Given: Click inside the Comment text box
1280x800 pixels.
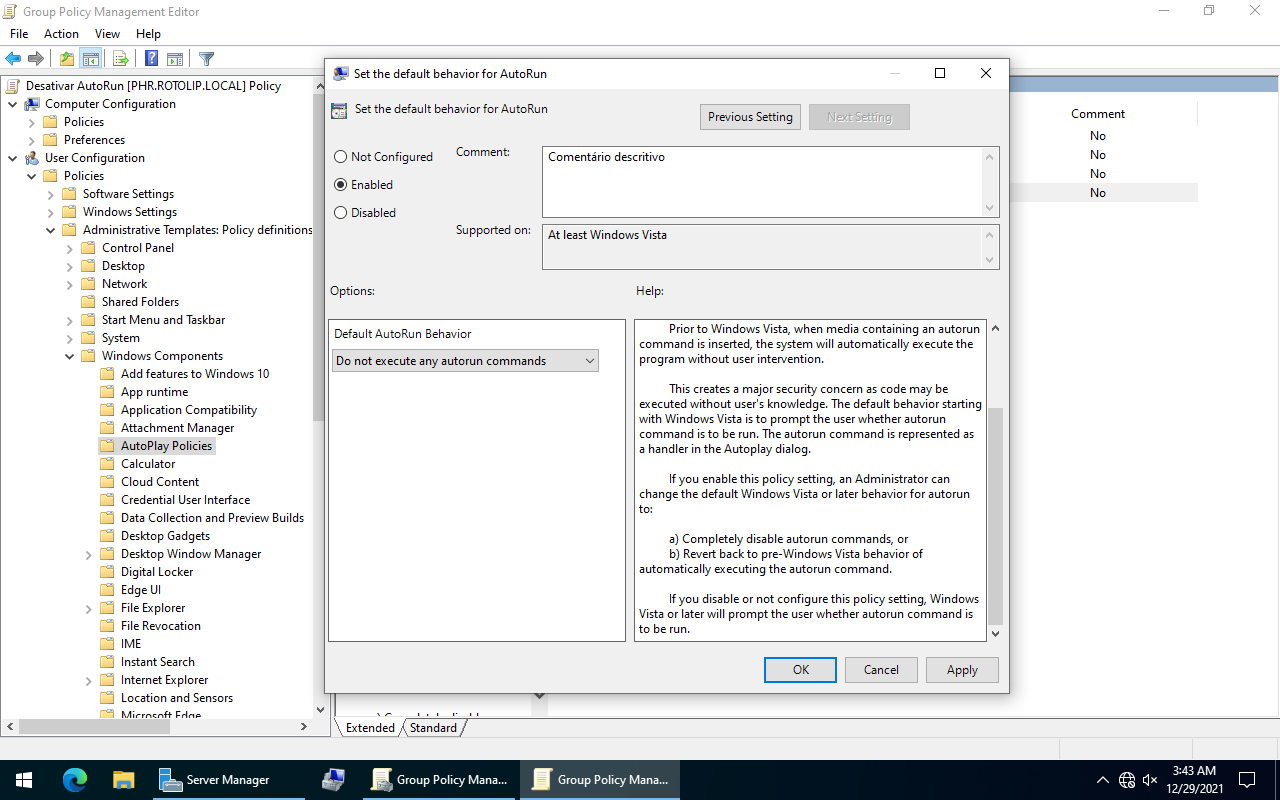Looking at the screenshot, I should pos(762,182).
